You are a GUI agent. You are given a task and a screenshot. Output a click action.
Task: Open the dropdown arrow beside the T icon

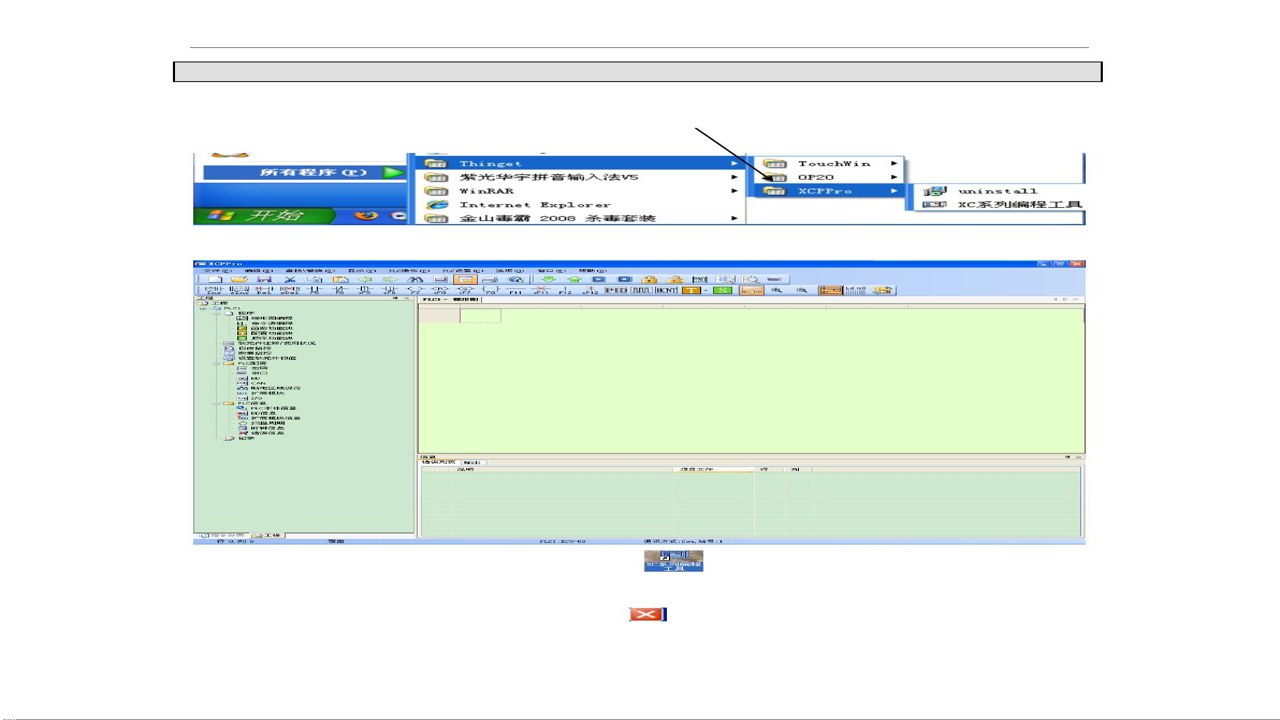(x=704, y=291)
